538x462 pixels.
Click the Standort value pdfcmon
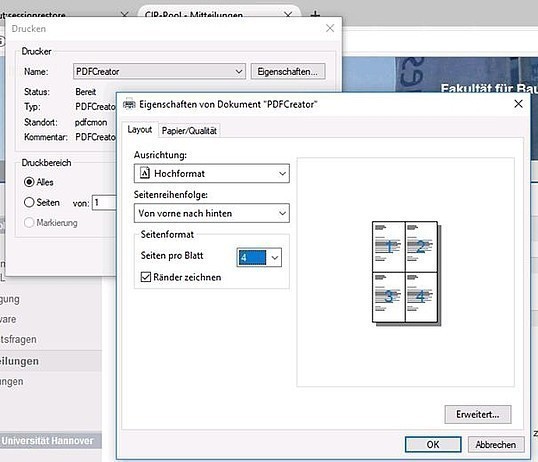click(91, 122)
